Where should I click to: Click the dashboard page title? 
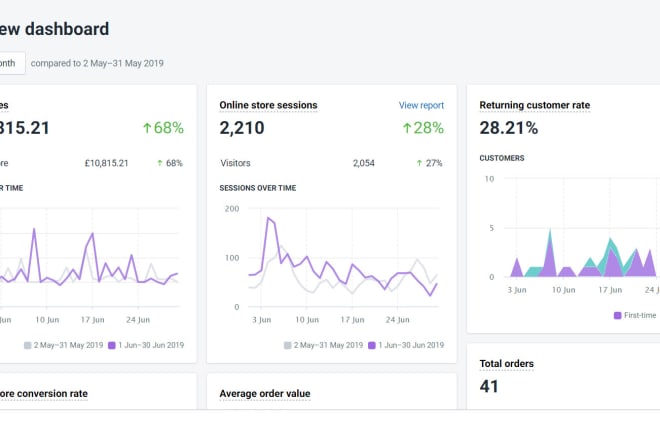tap(54, 29)
